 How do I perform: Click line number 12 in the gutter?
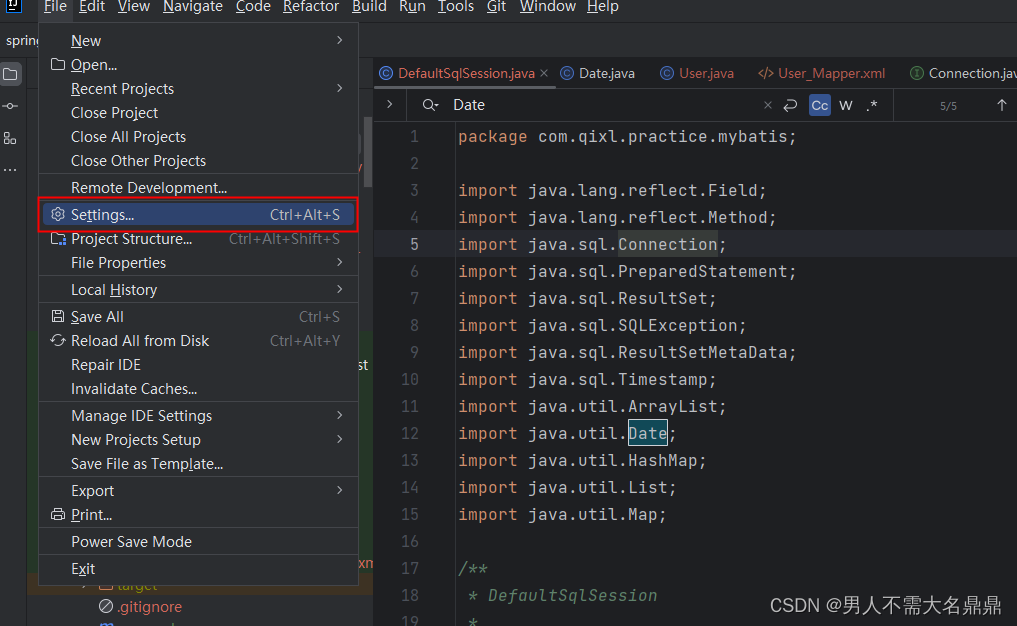(410, 433)
